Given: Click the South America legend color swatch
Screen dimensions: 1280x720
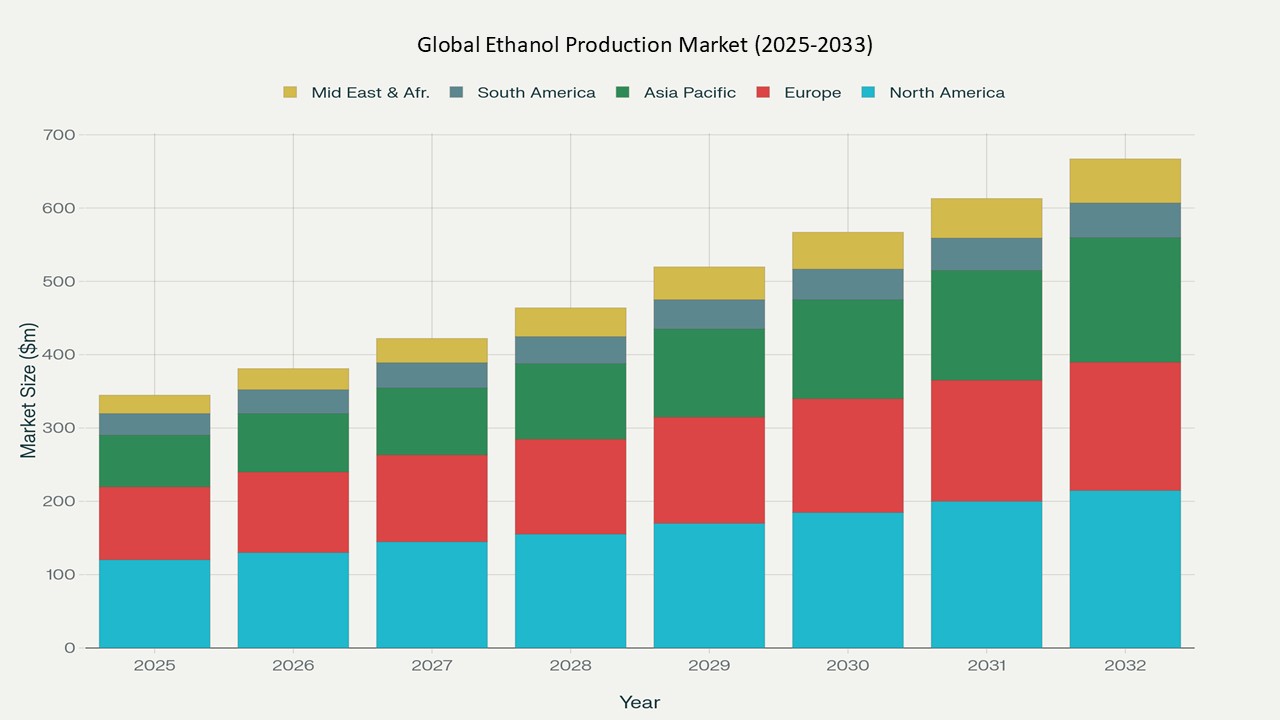Looking at the screenshot, I should pos(456,93).
